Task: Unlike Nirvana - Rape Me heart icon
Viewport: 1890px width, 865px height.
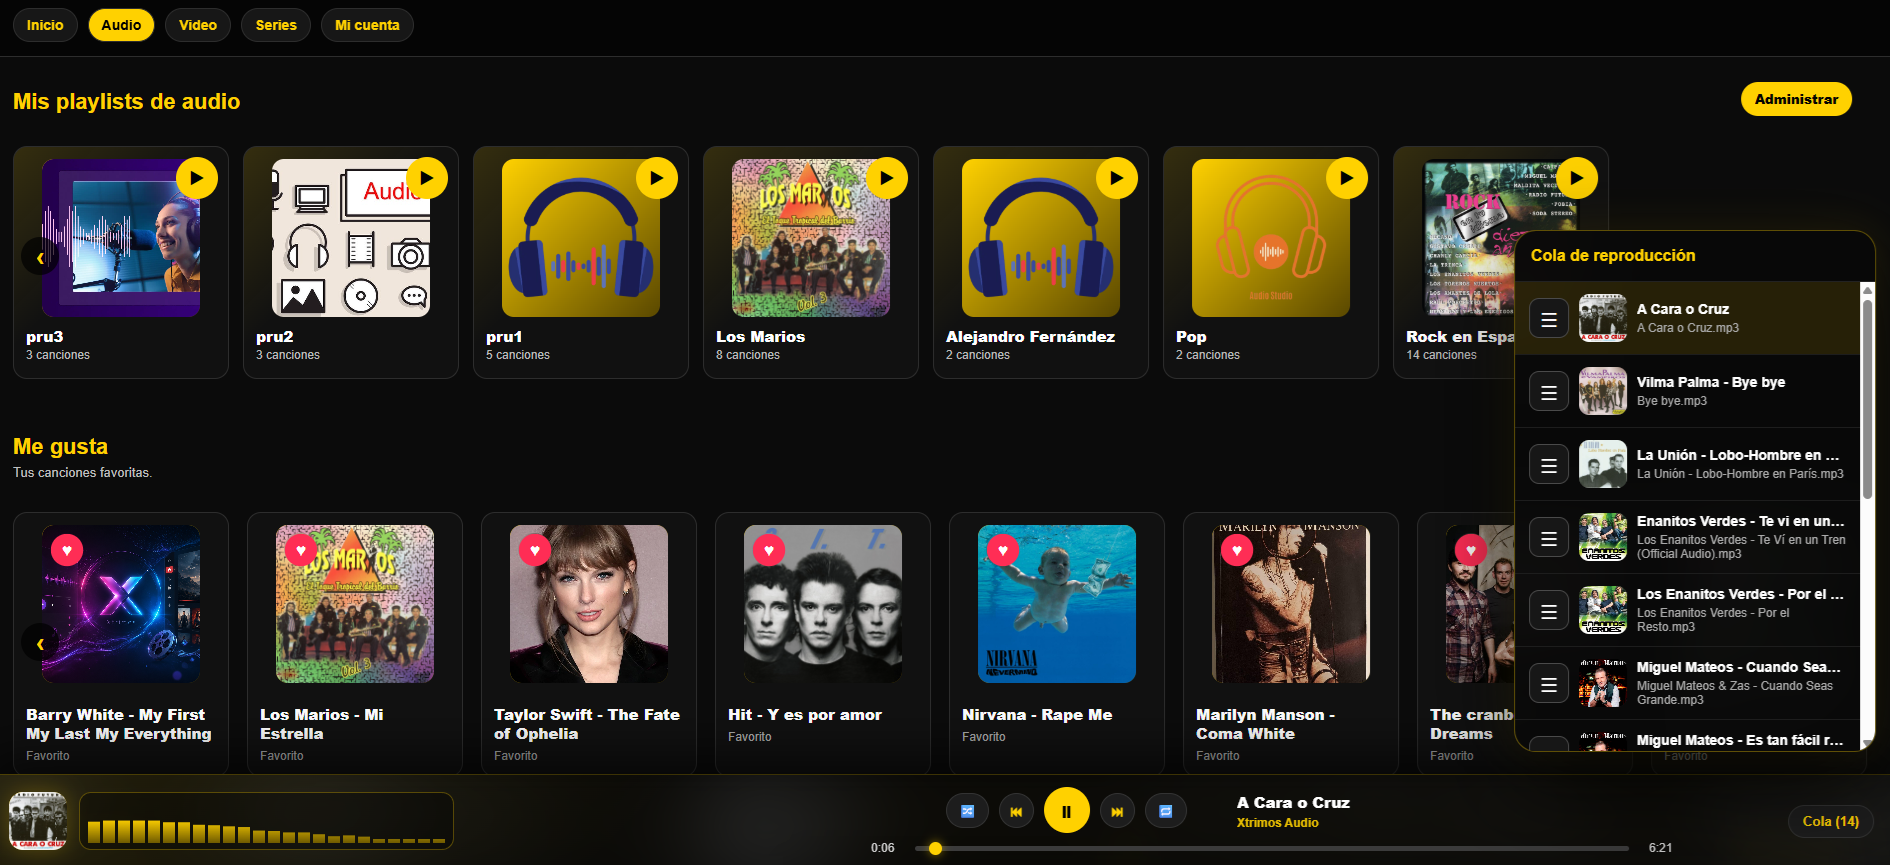Action: click(x=1003, y=550)
